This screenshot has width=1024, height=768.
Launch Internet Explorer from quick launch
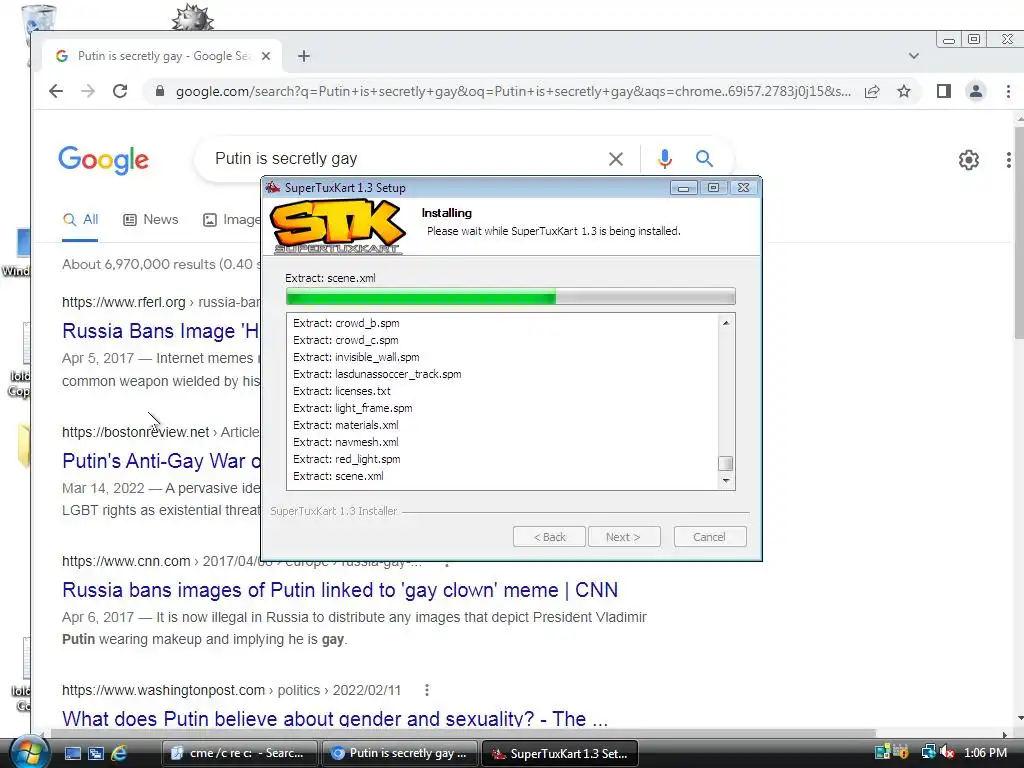120,753
